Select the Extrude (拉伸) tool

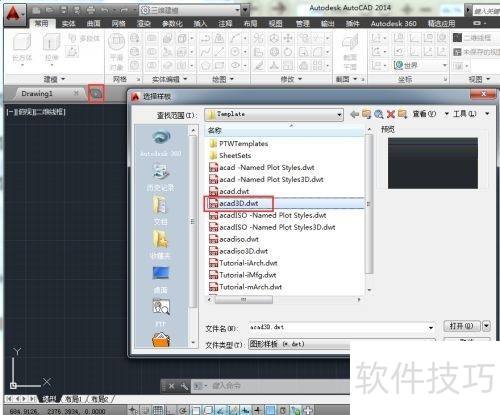coord(51,48)
